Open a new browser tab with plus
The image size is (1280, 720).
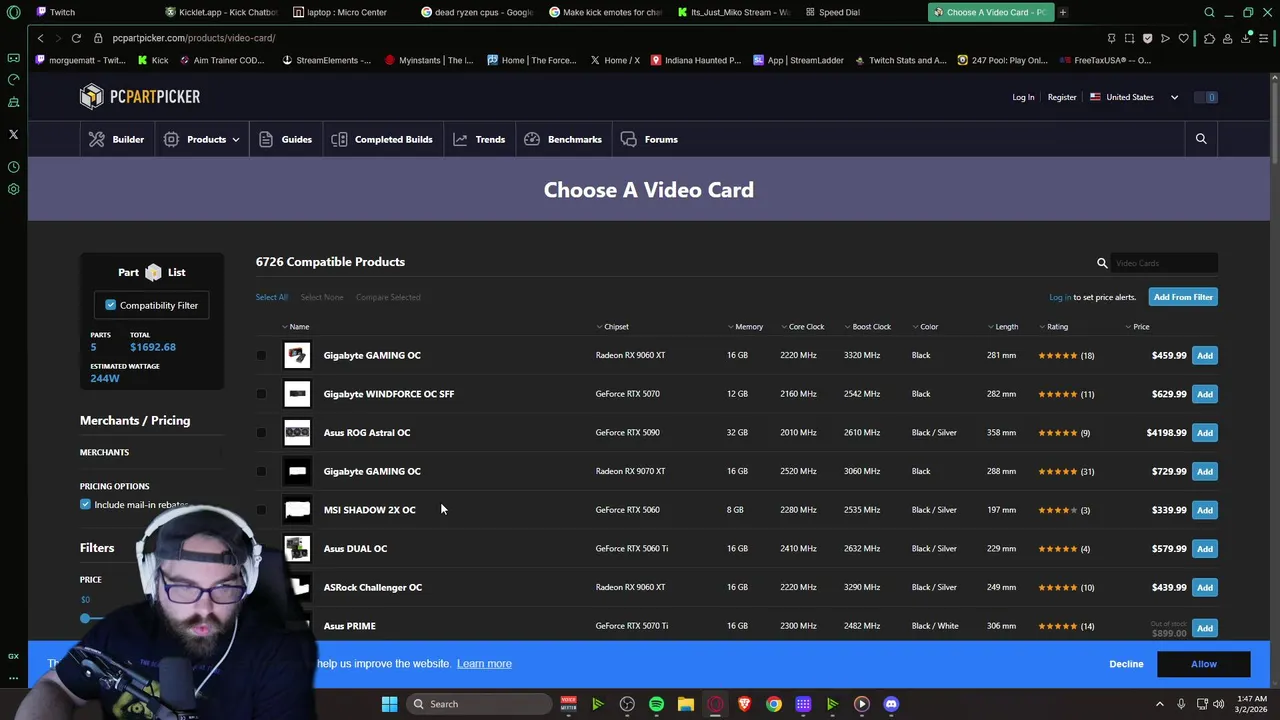[1063, 12]
